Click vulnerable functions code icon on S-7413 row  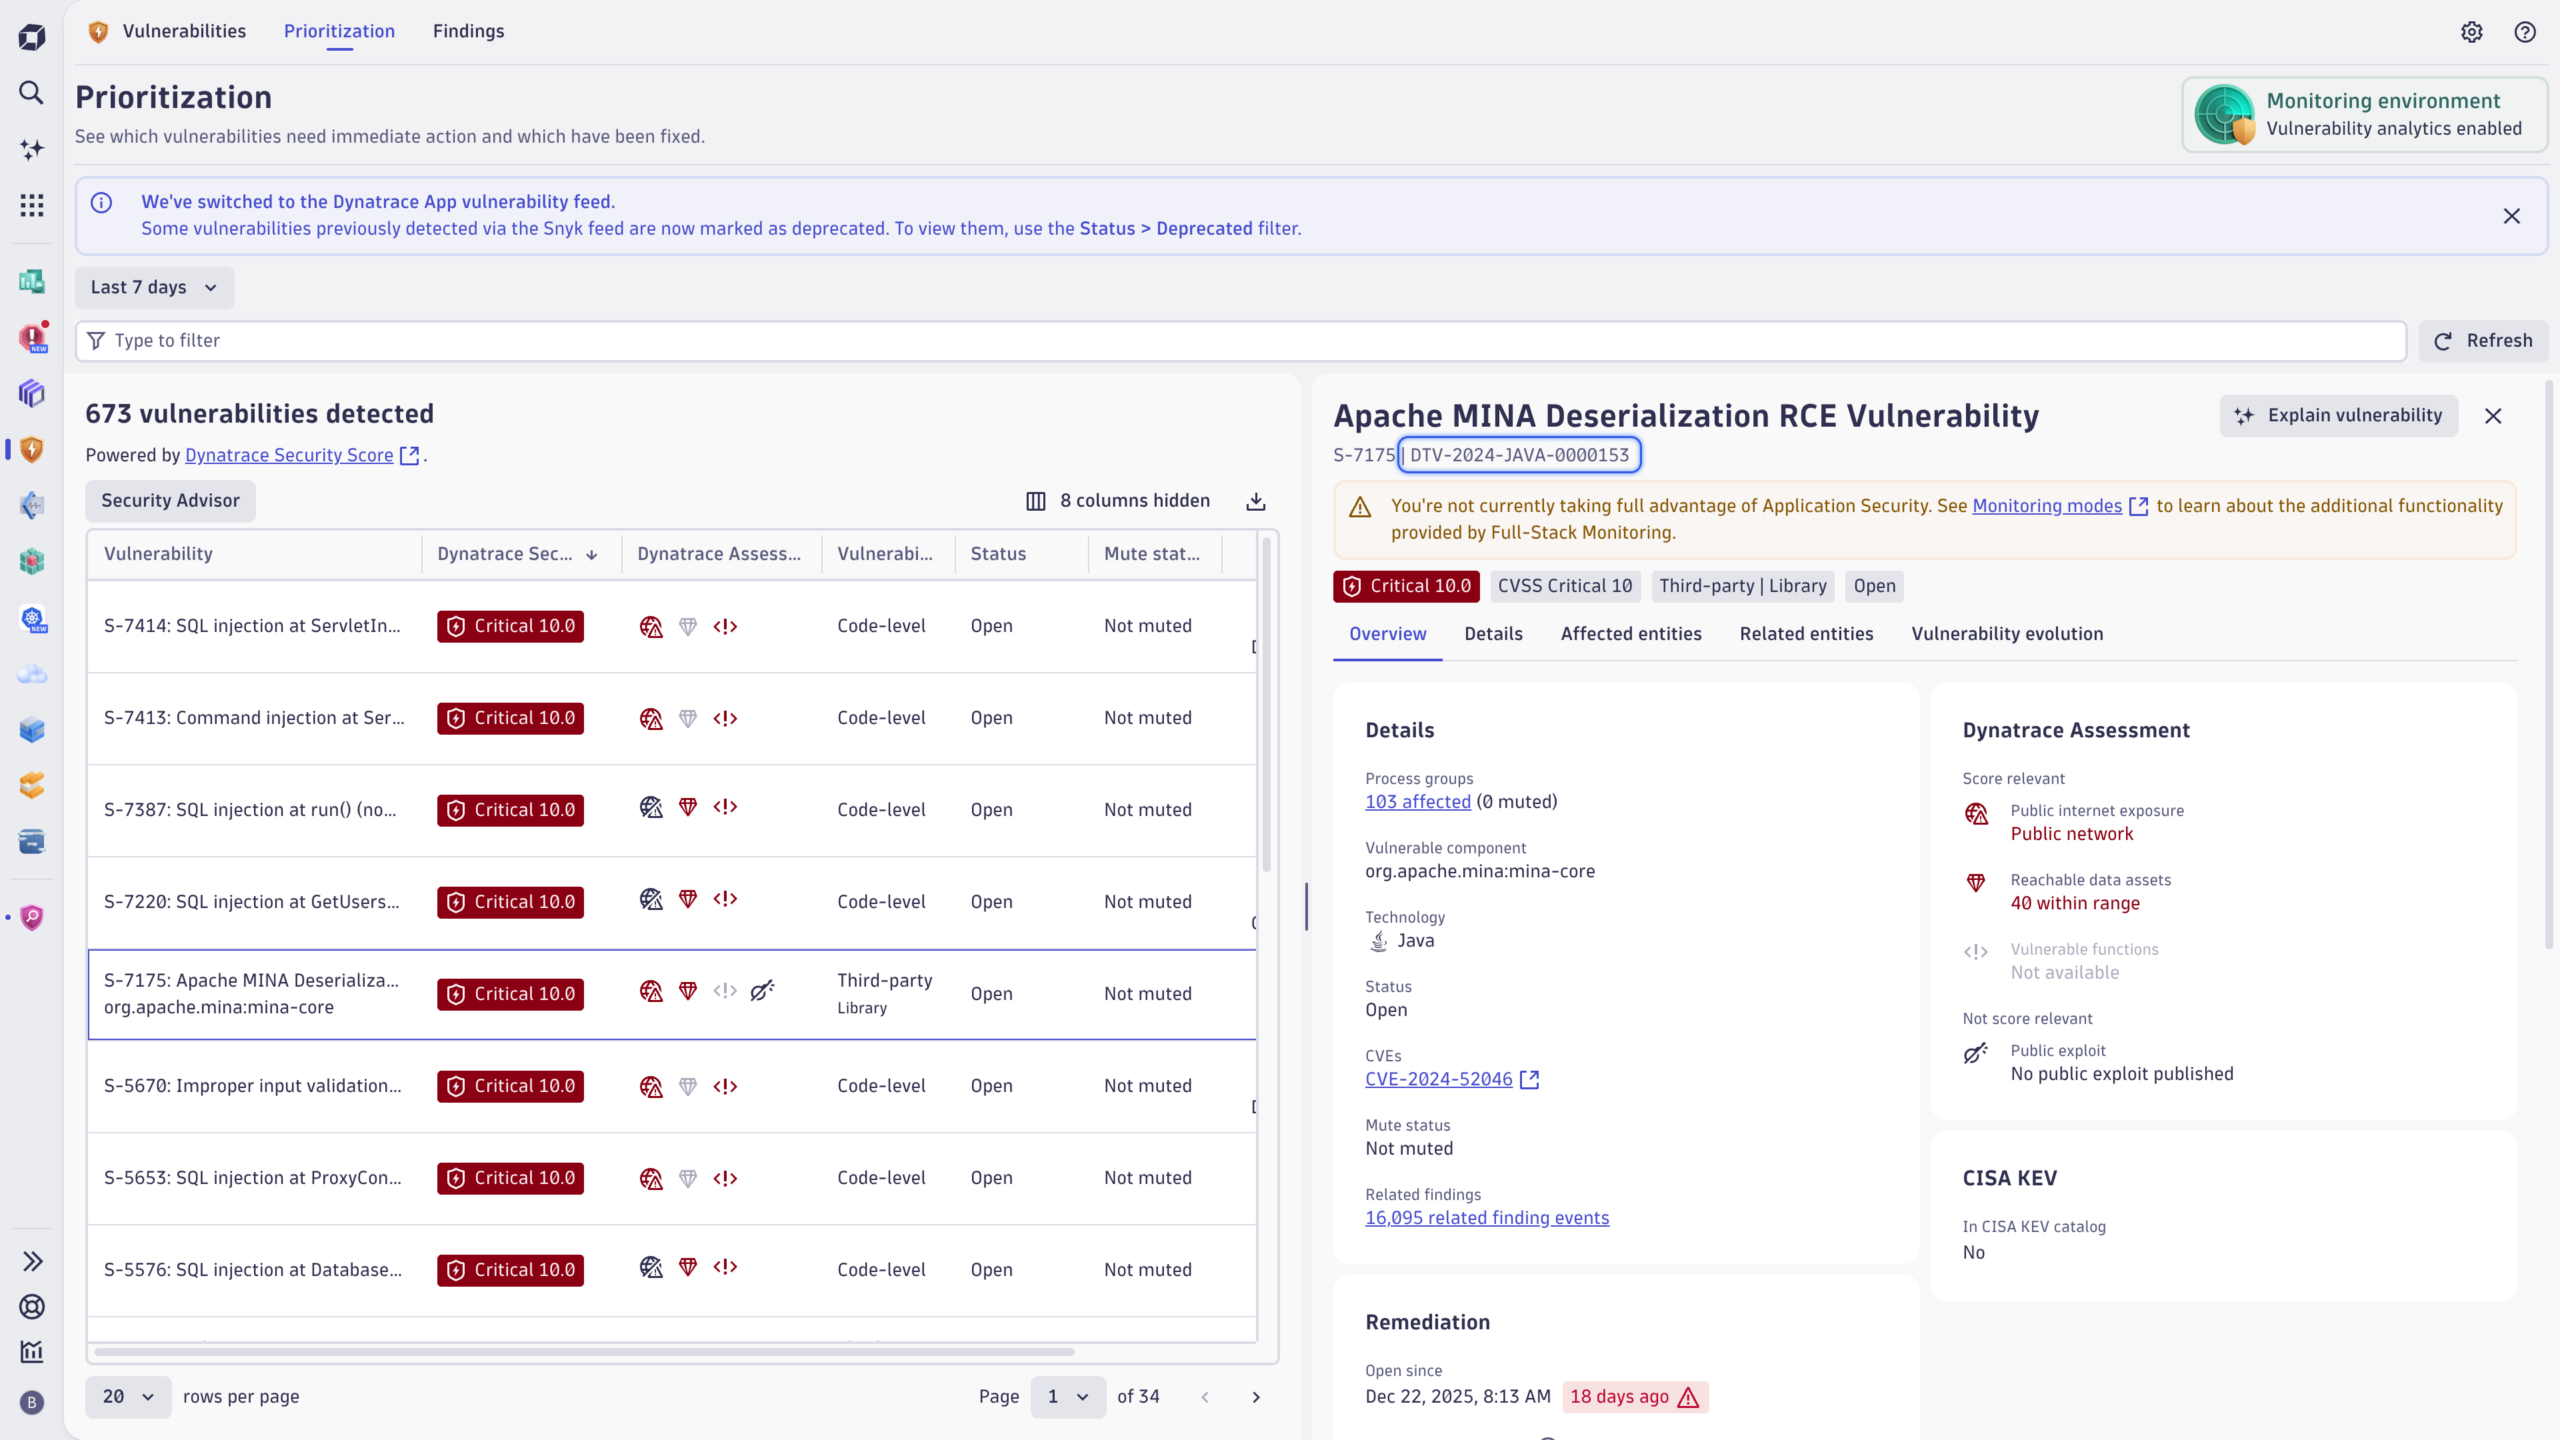coord(725,718)
